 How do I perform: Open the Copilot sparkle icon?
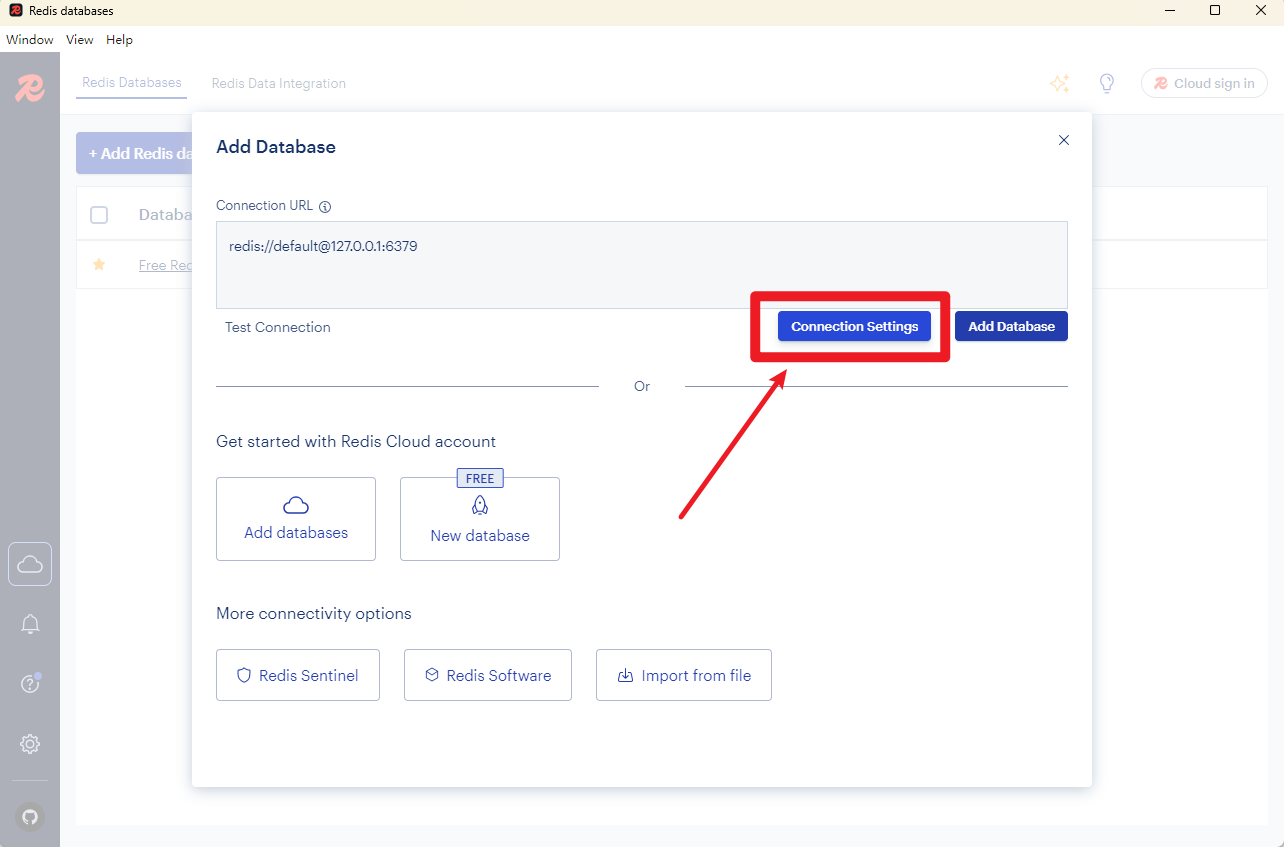1060,84
